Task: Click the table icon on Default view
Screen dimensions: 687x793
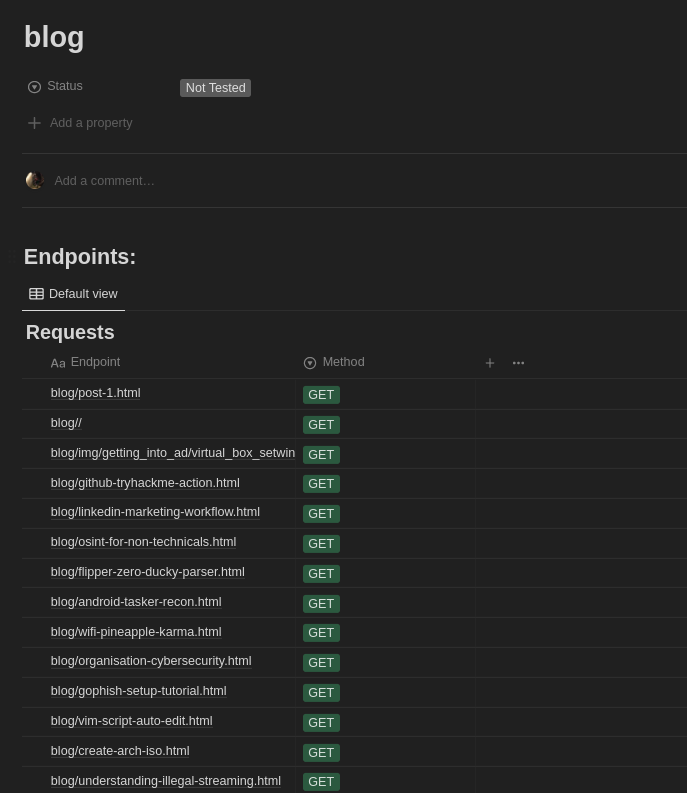Action: (x=36, y=294)
